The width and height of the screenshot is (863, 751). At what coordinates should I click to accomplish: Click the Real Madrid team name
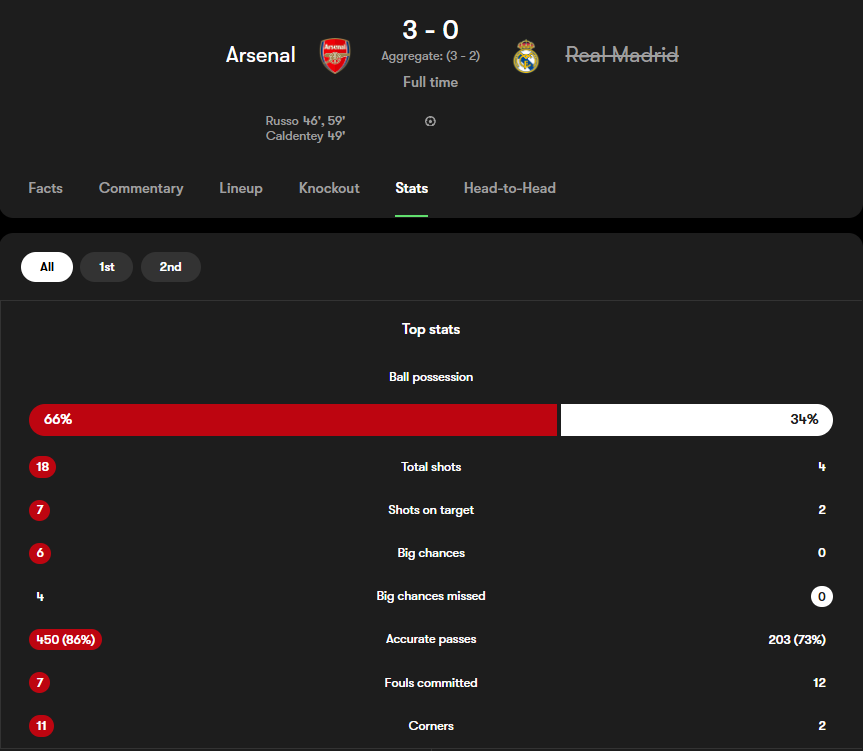click(622, 55)
